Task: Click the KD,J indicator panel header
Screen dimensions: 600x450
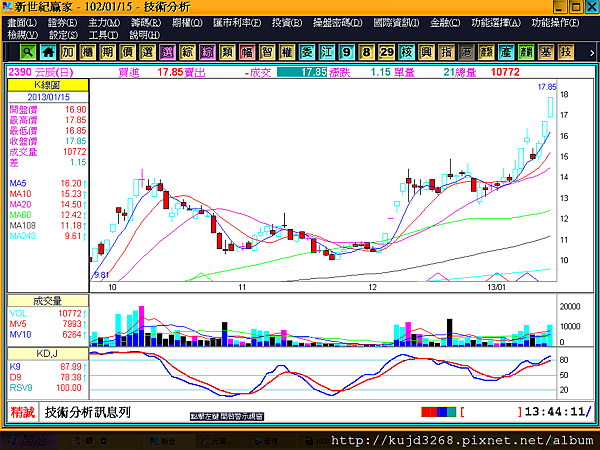Action: coord(48,354)
